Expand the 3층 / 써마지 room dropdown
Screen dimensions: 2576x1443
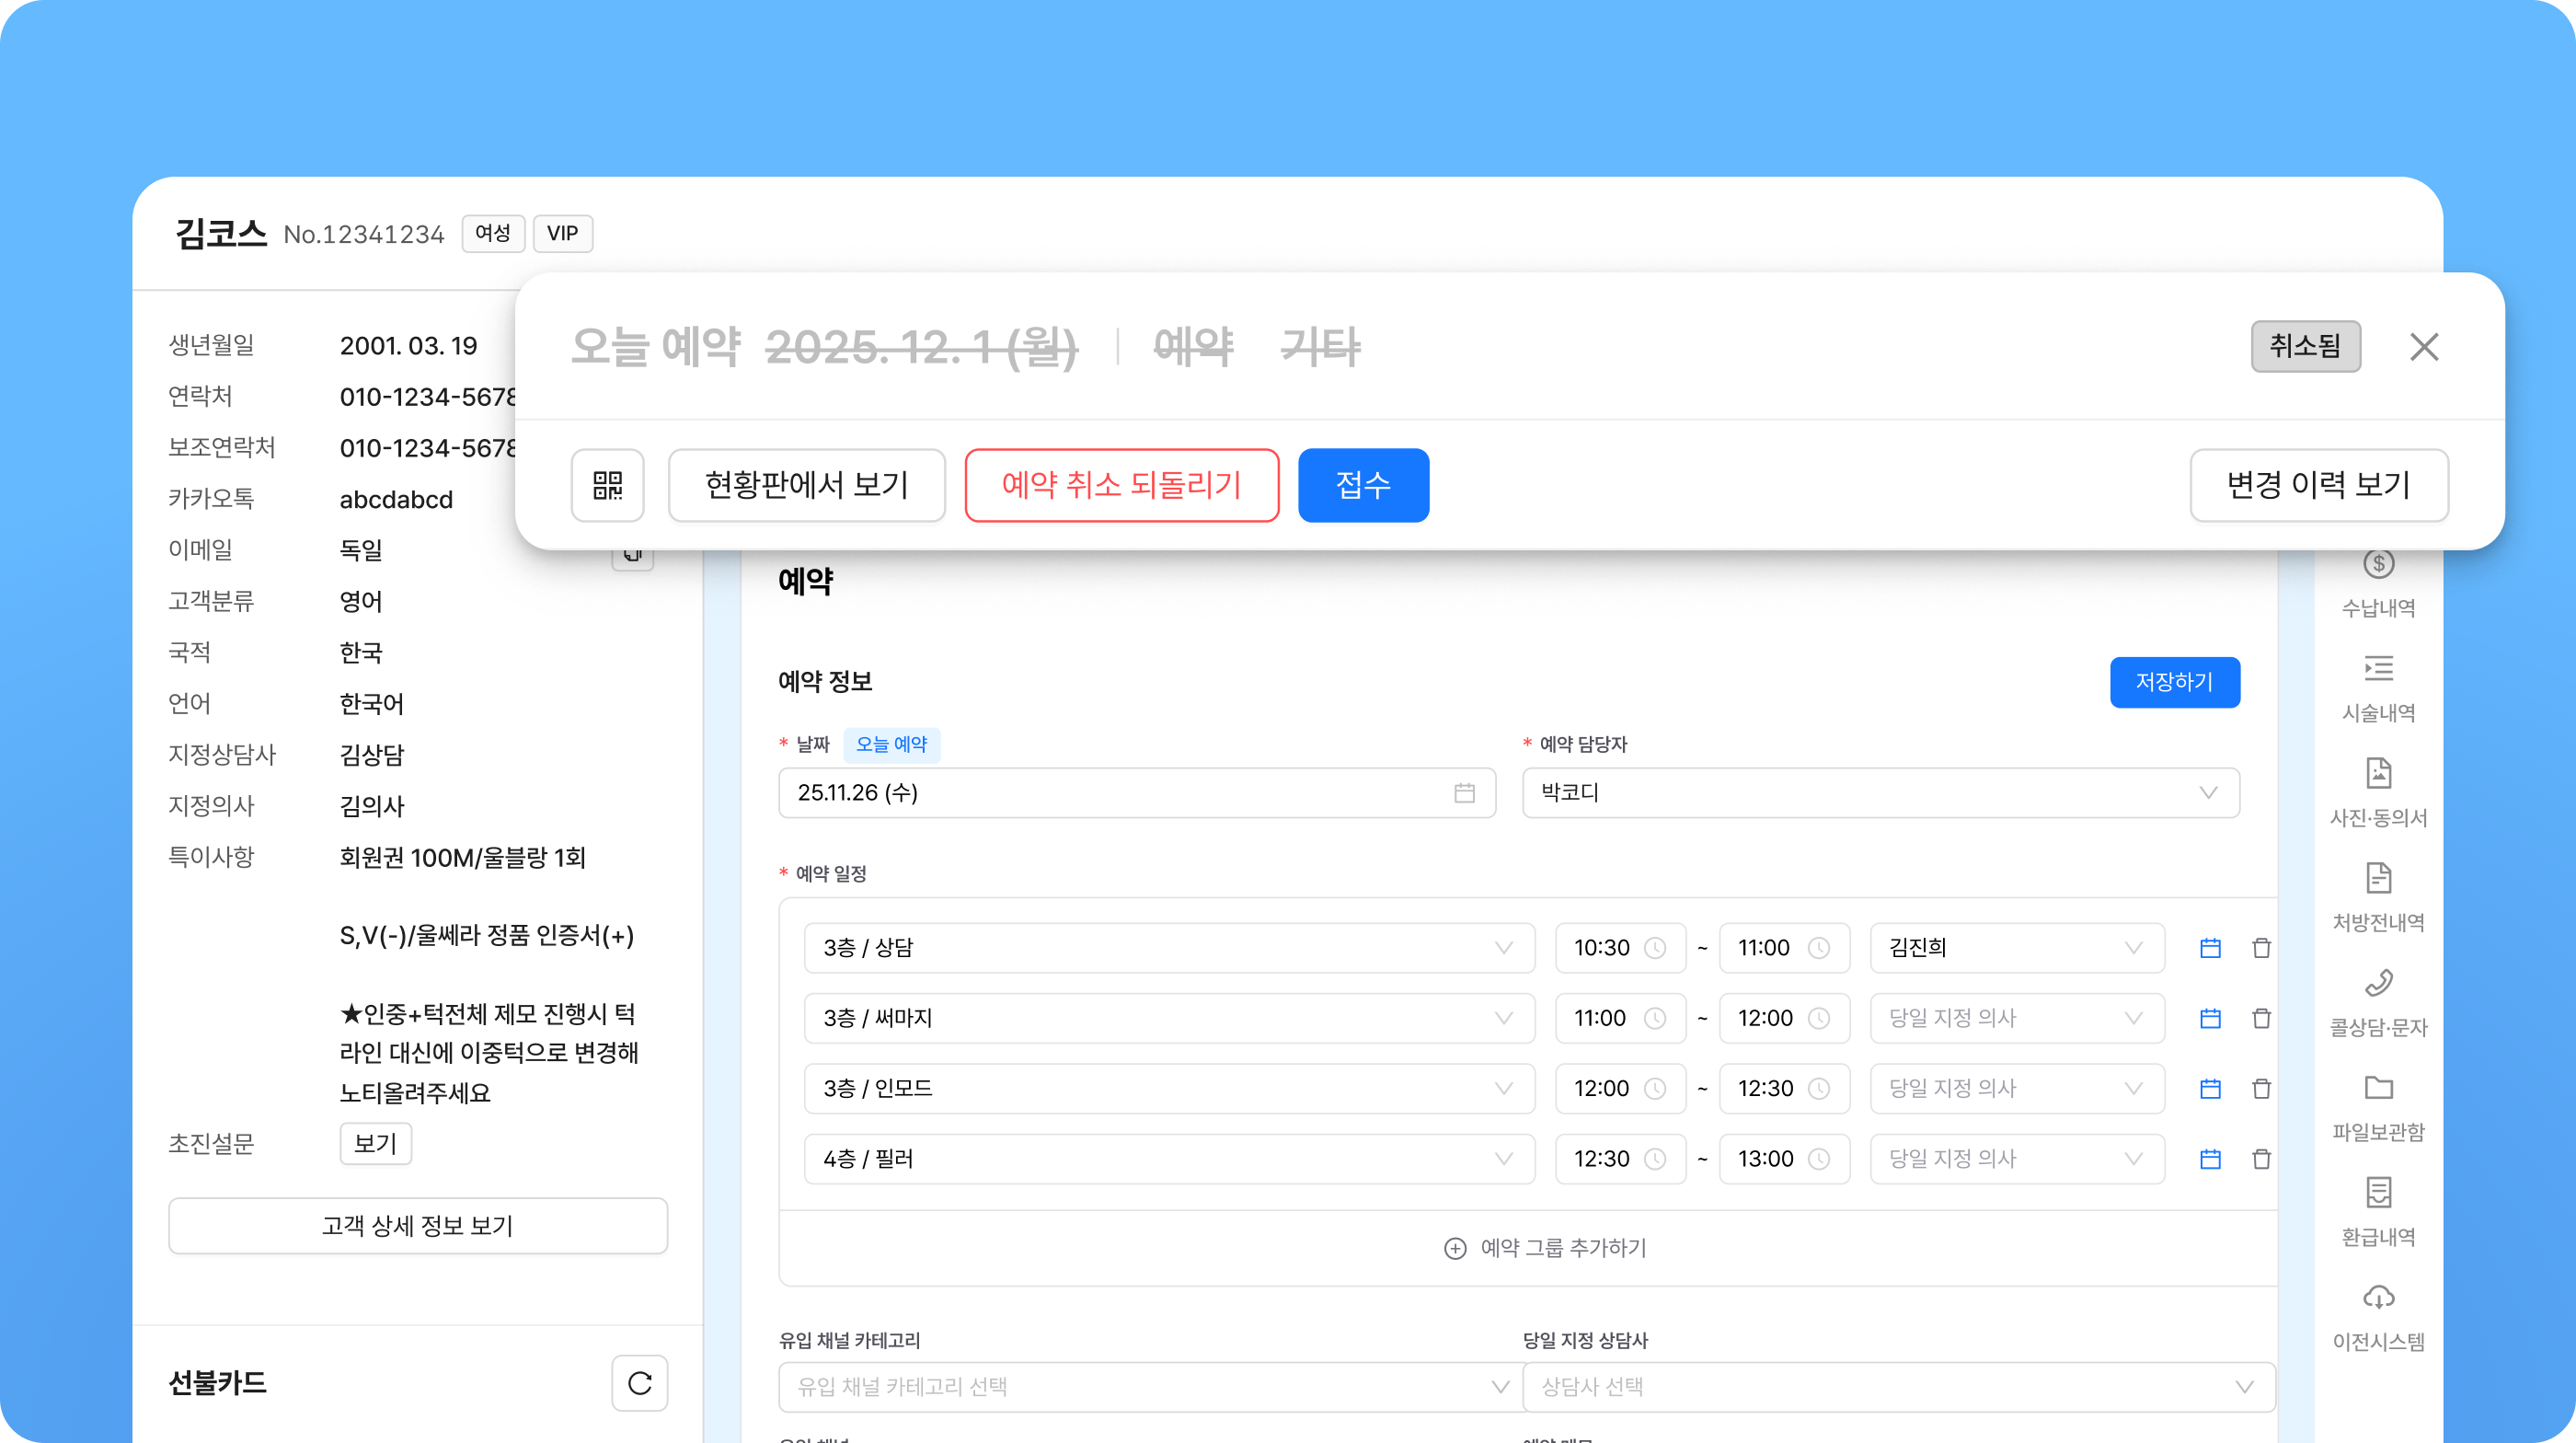point(1168,1018)
